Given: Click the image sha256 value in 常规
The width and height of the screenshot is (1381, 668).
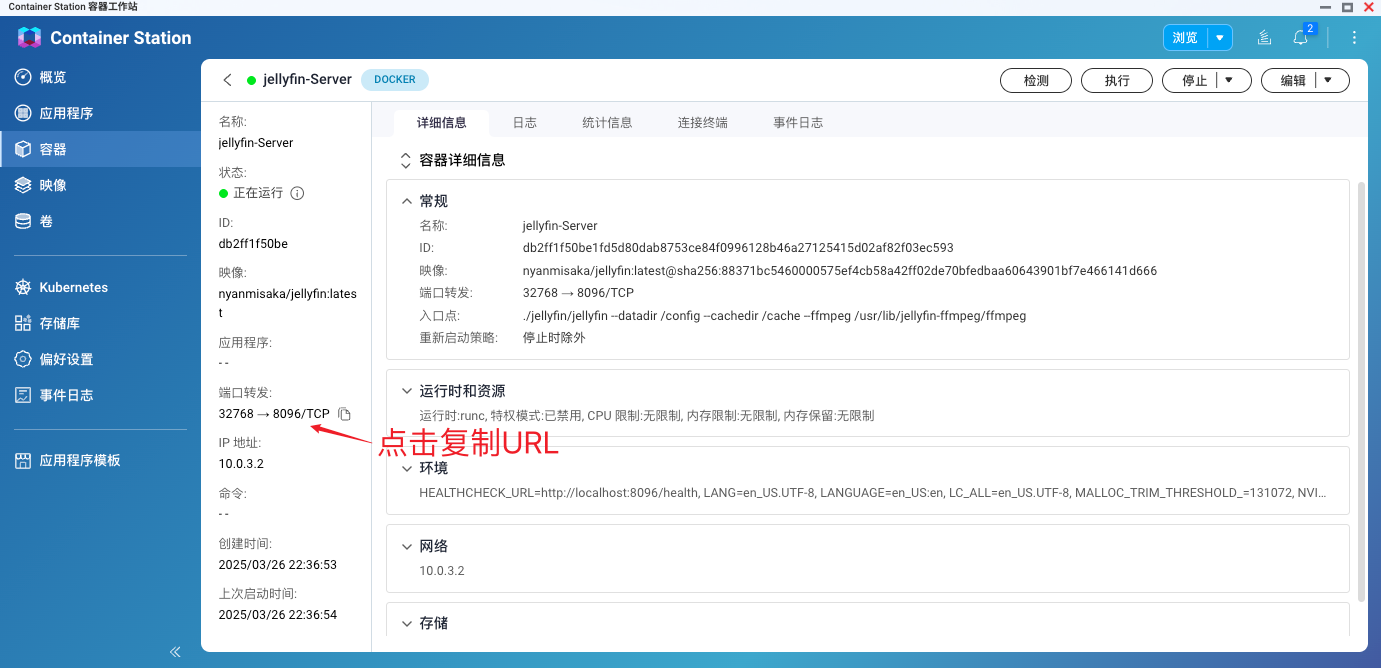Looking at the screenshot, I should click(x=840, y=271).
